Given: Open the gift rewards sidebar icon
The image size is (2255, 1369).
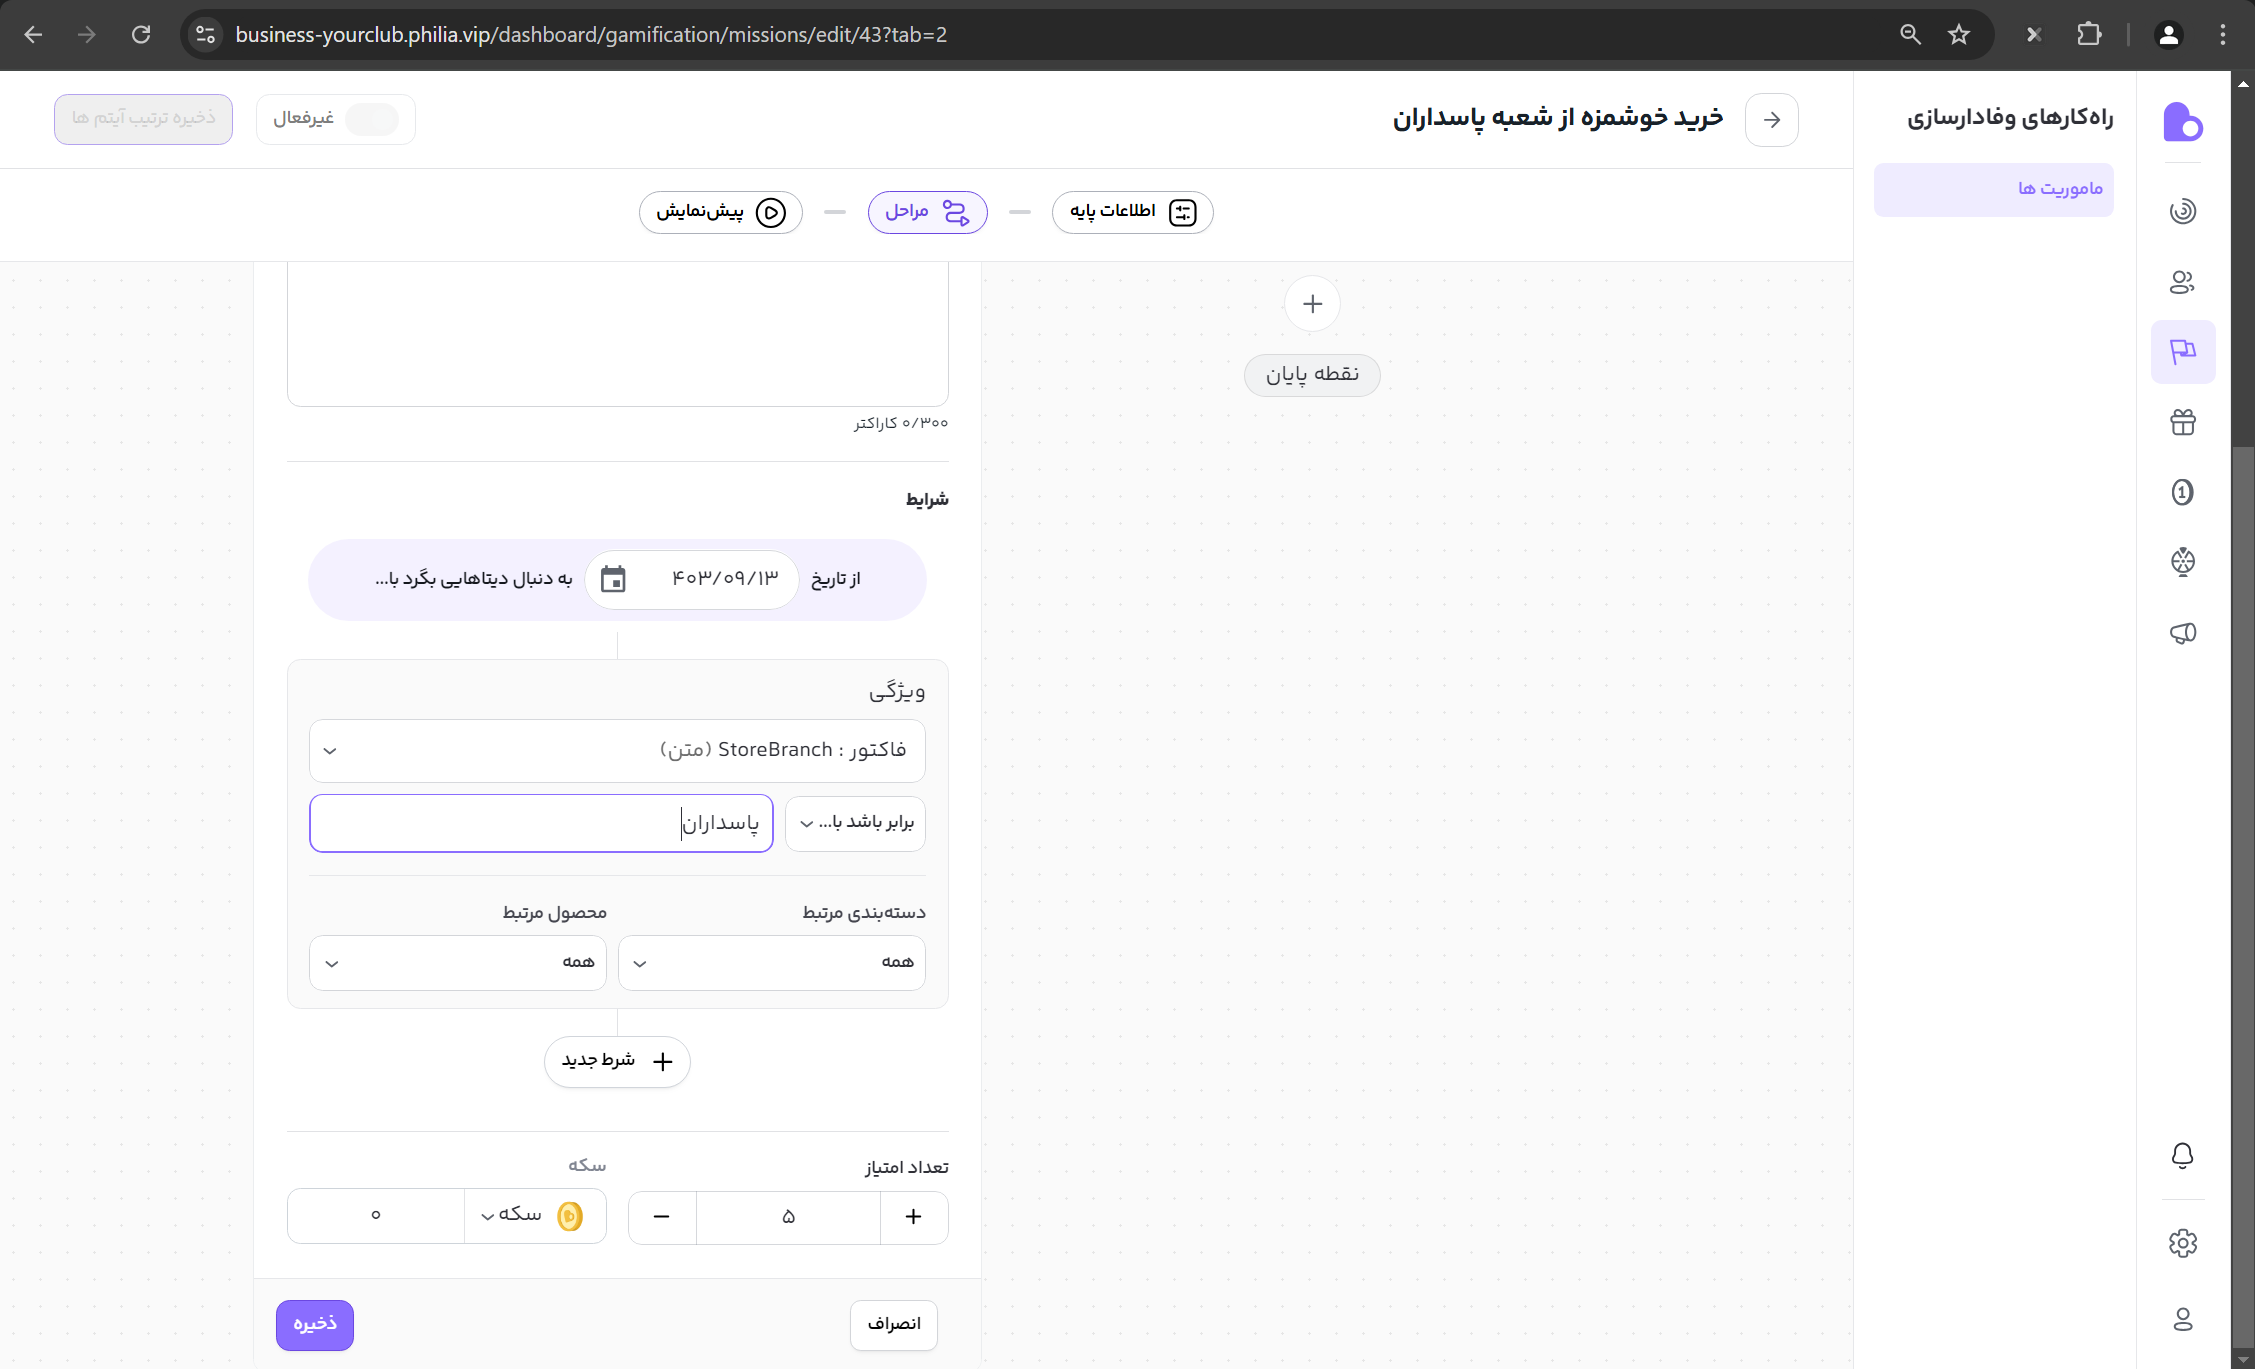Looking at the screenshot, I should (x=2182, y=422).
